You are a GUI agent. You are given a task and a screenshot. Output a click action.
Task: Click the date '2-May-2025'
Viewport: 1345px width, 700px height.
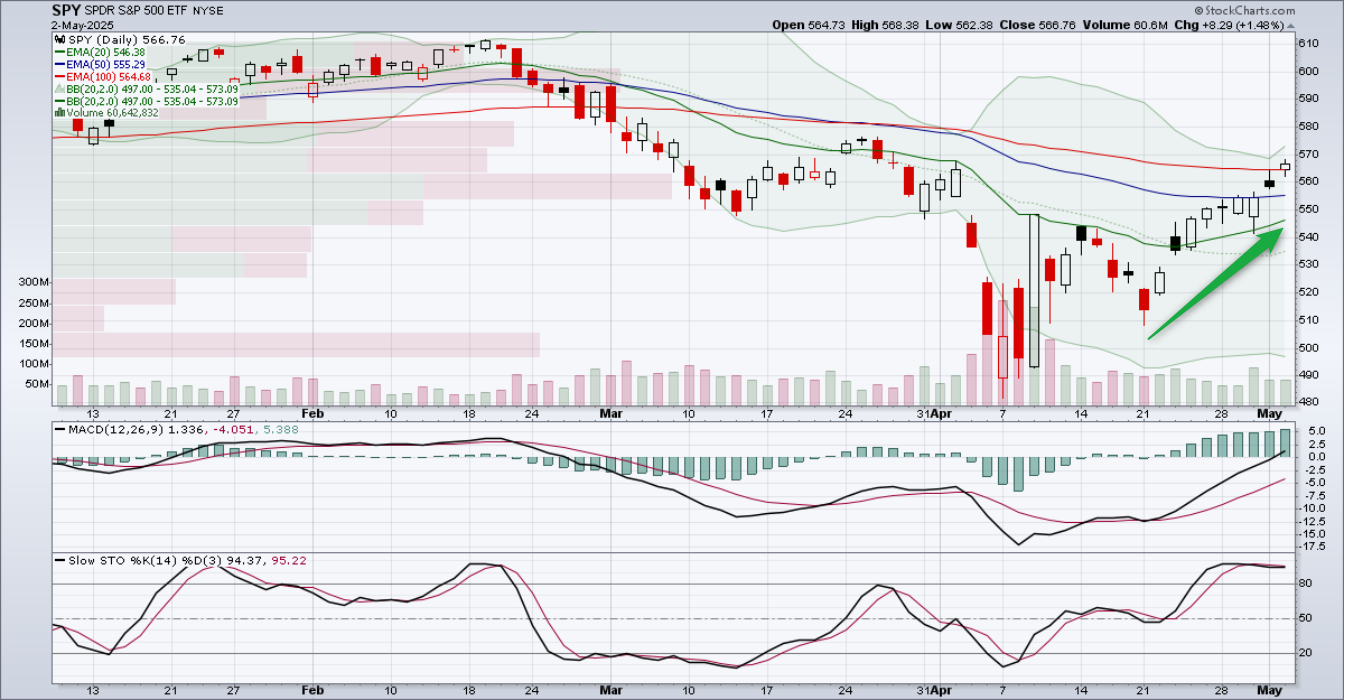coord(81,25)
